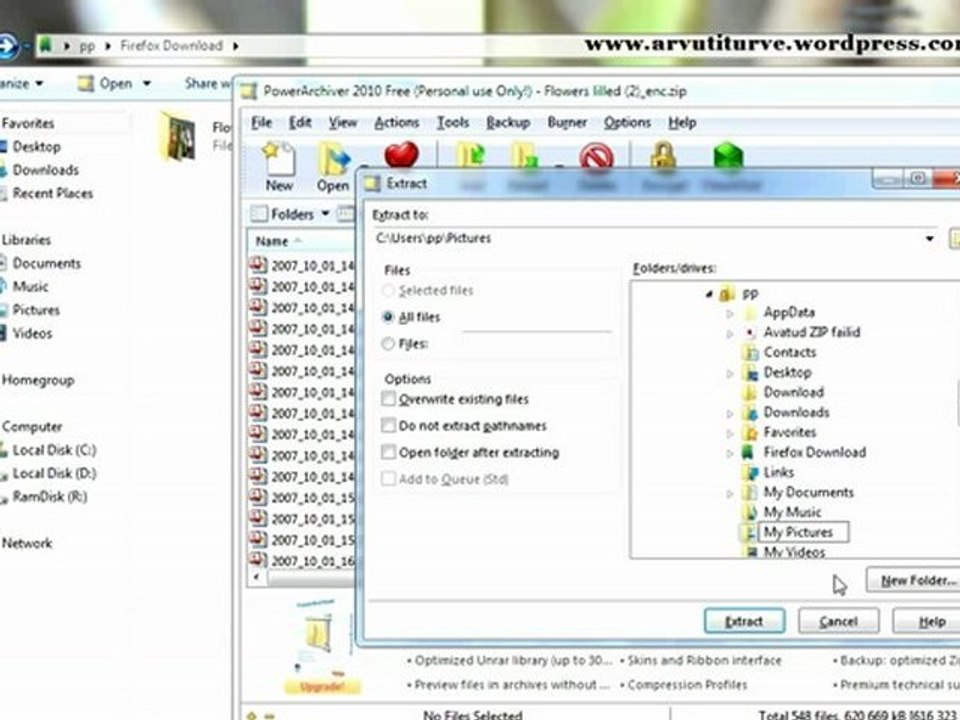Click the file list horizontal scrollbar left arrow
This screenshot has width=960, height=720.
pos(257,577)
